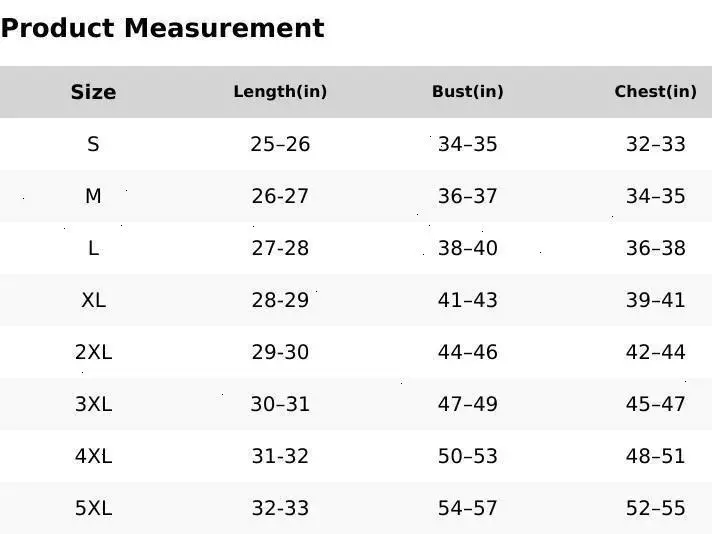This screenshot has width=712, height=534.
Task: Select the 4XL size row label
Action: point(93,456)
